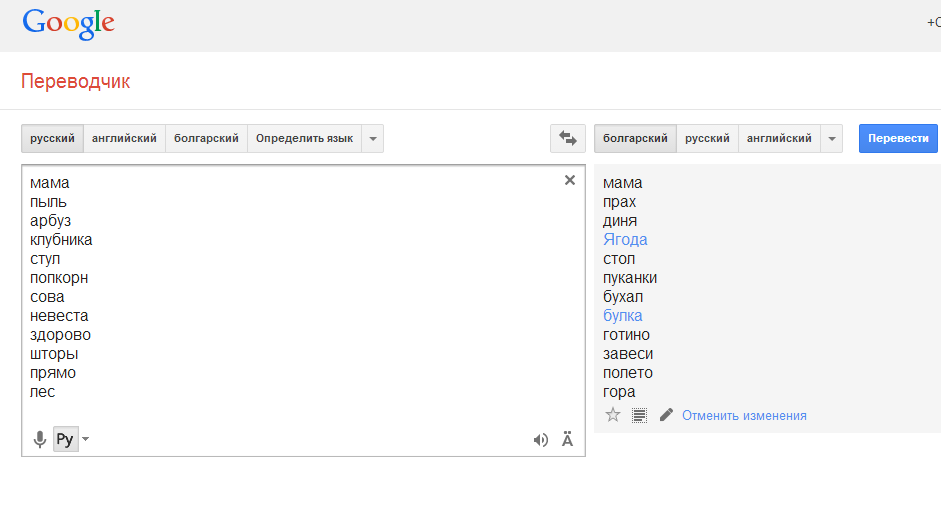941x528 pixels.
Task: Expand the target language list dropdown
Action: point(832,139)
